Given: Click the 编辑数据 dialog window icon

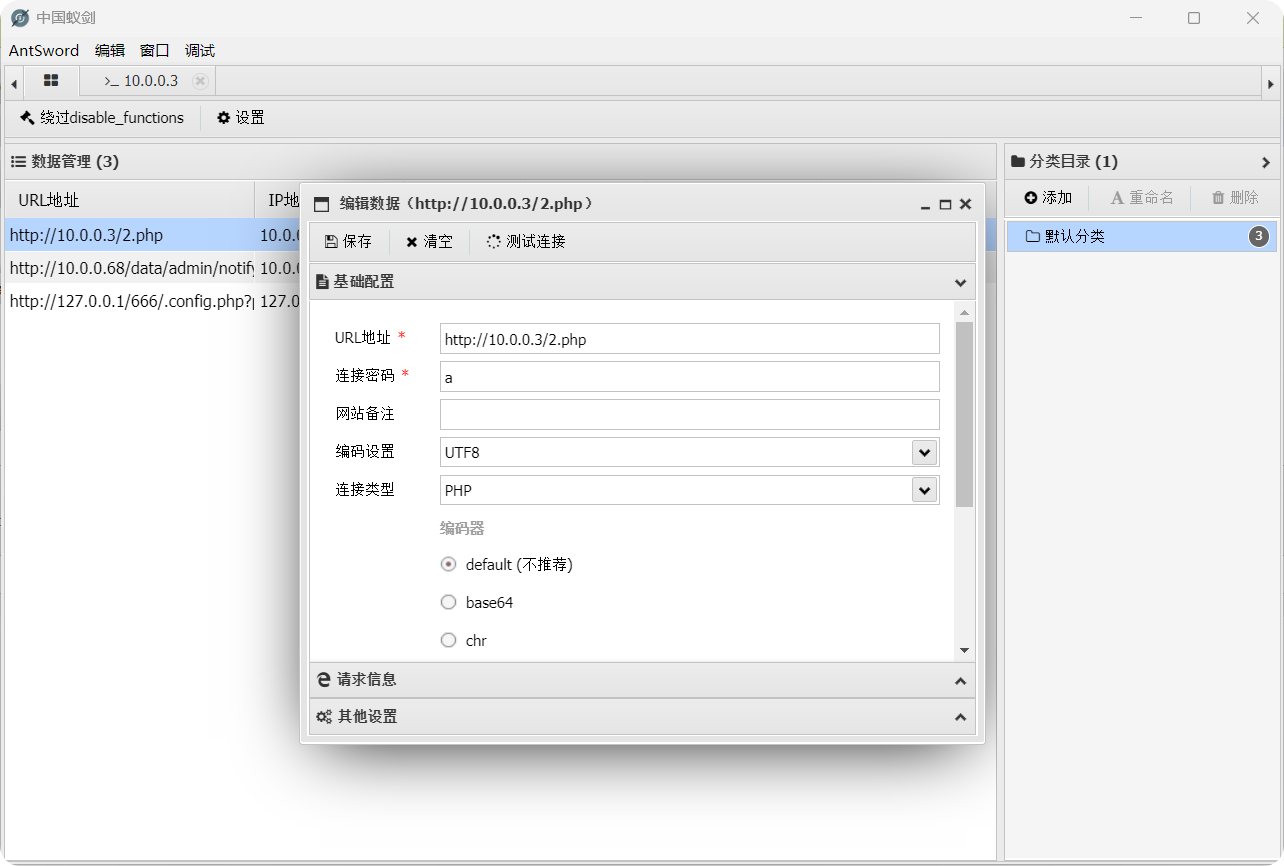Looking at the screenshot, I should click(321, 204).
